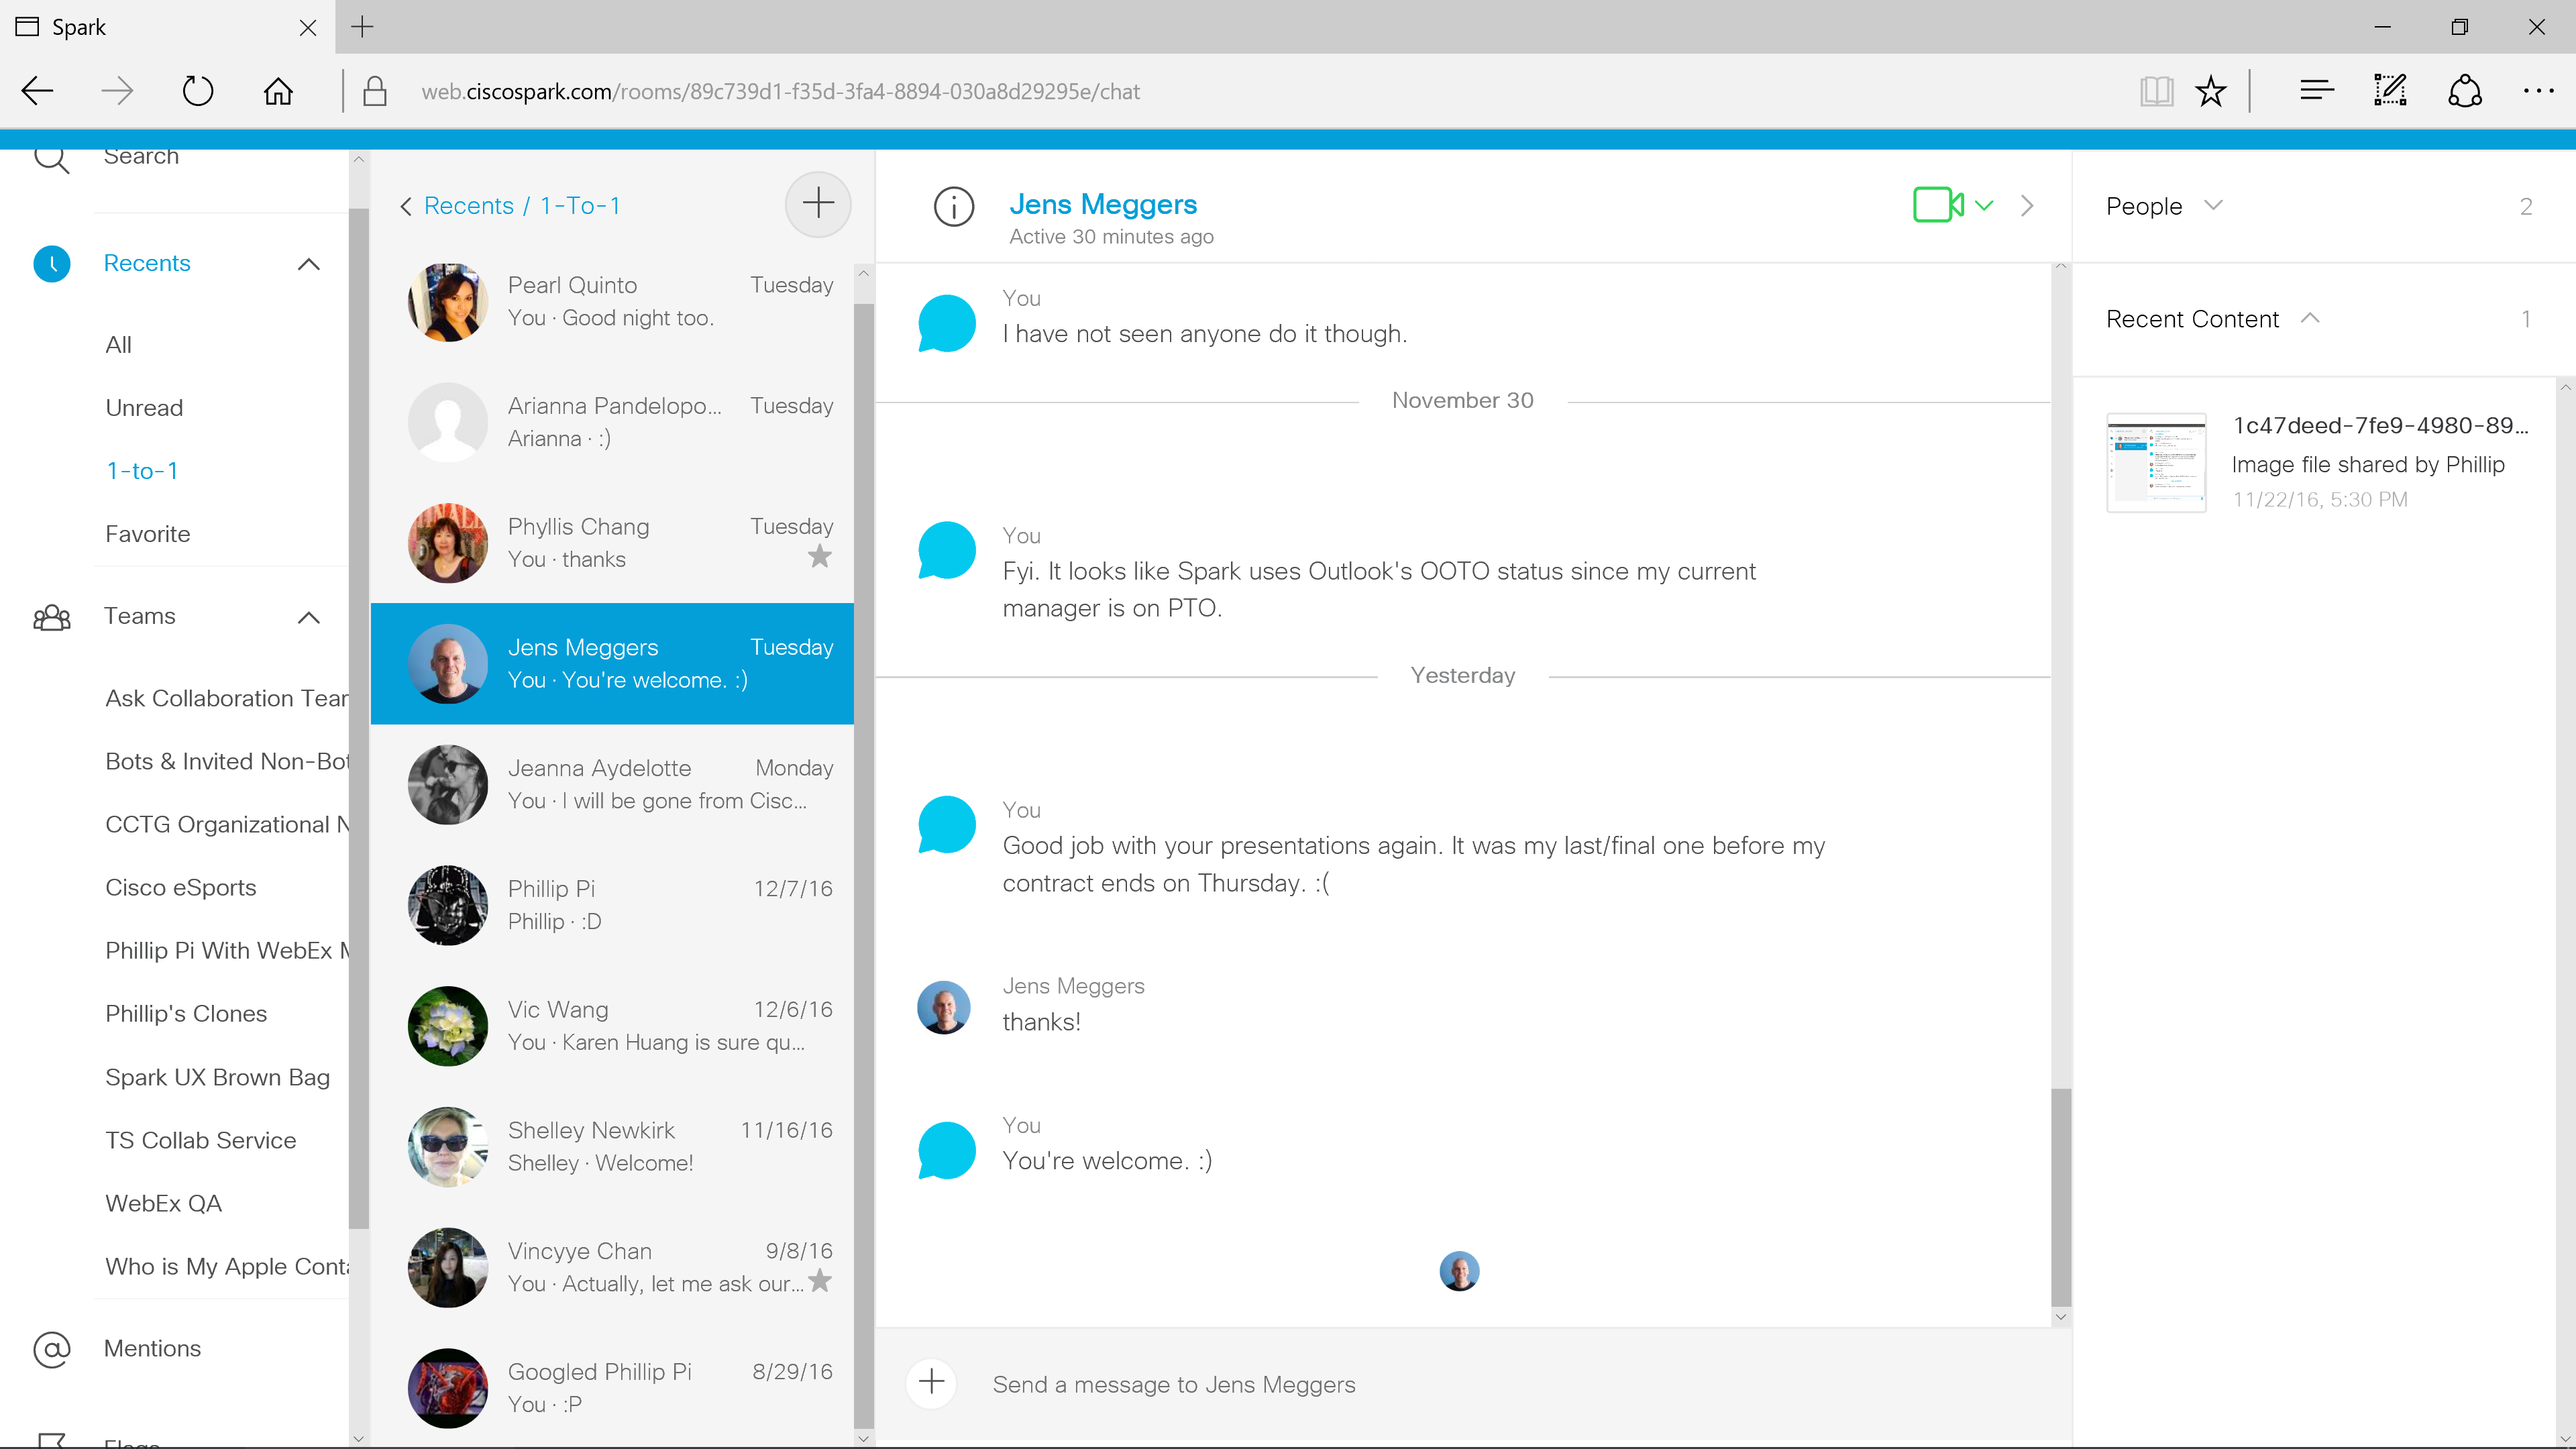Screen dimensions: 2576x1449
Task: Collapse the Recent Content section
Action: click(2309, 318)
